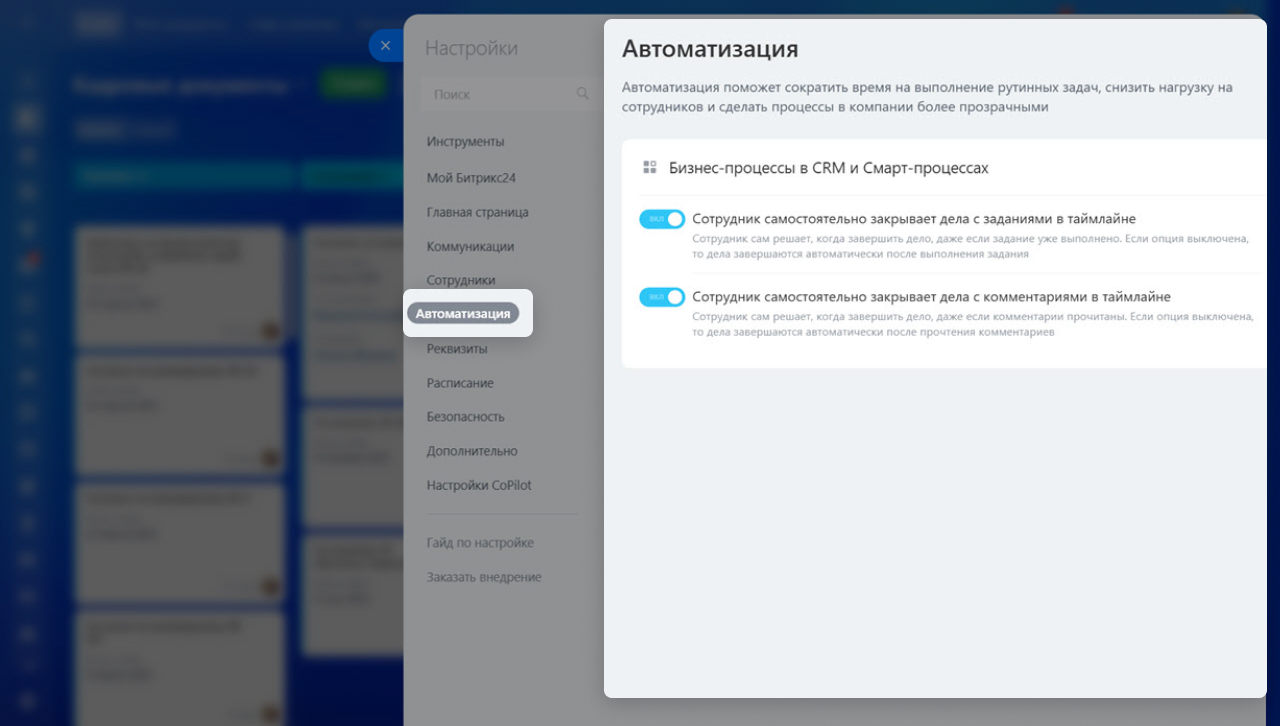Click the Заказать внедрение link

click(x=484, y=577)
